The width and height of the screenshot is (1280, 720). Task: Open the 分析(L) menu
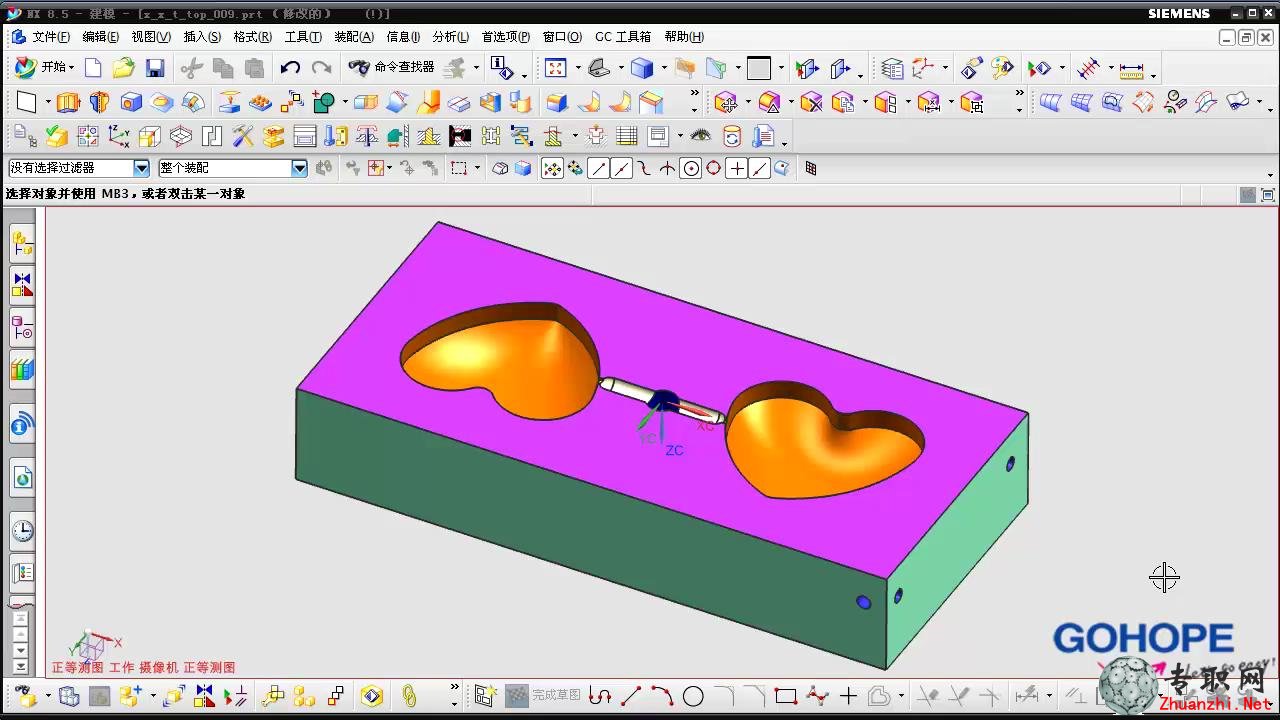[451, 37]
